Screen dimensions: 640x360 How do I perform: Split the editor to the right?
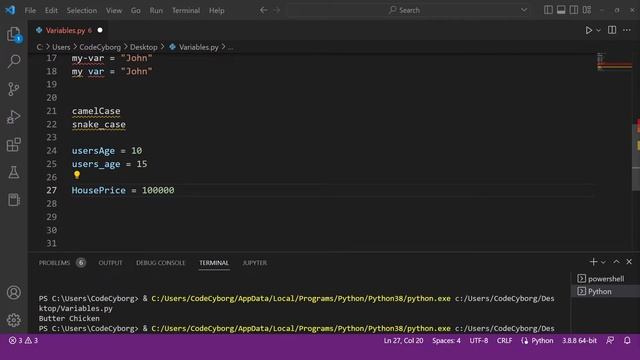pos(612,30)
